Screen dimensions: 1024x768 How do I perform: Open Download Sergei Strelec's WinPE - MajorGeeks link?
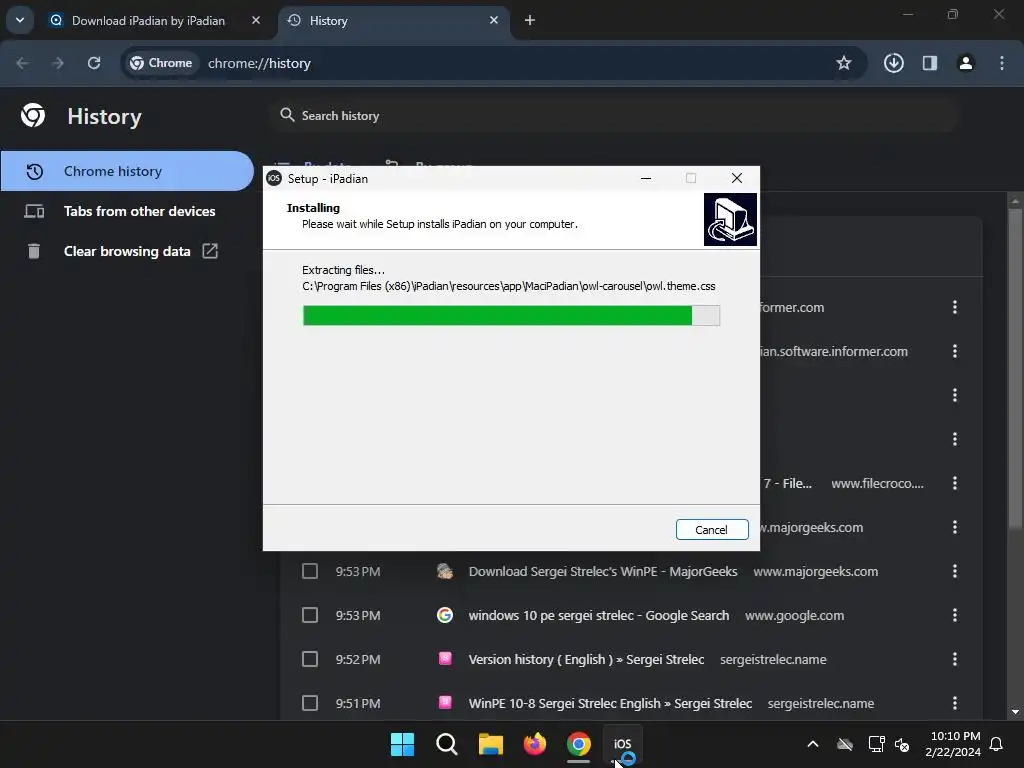click(x=603, y=571)
